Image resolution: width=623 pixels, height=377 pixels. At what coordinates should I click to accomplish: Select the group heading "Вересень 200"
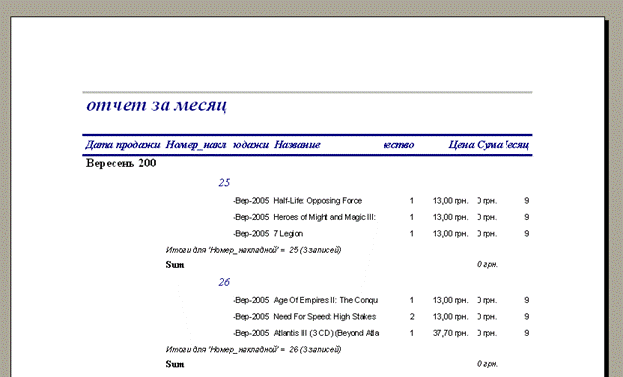click(x=121, y=163)
